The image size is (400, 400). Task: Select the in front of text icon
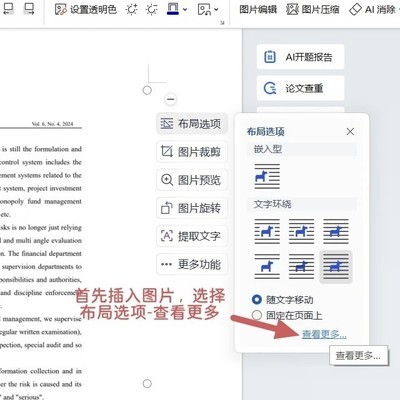336,267
